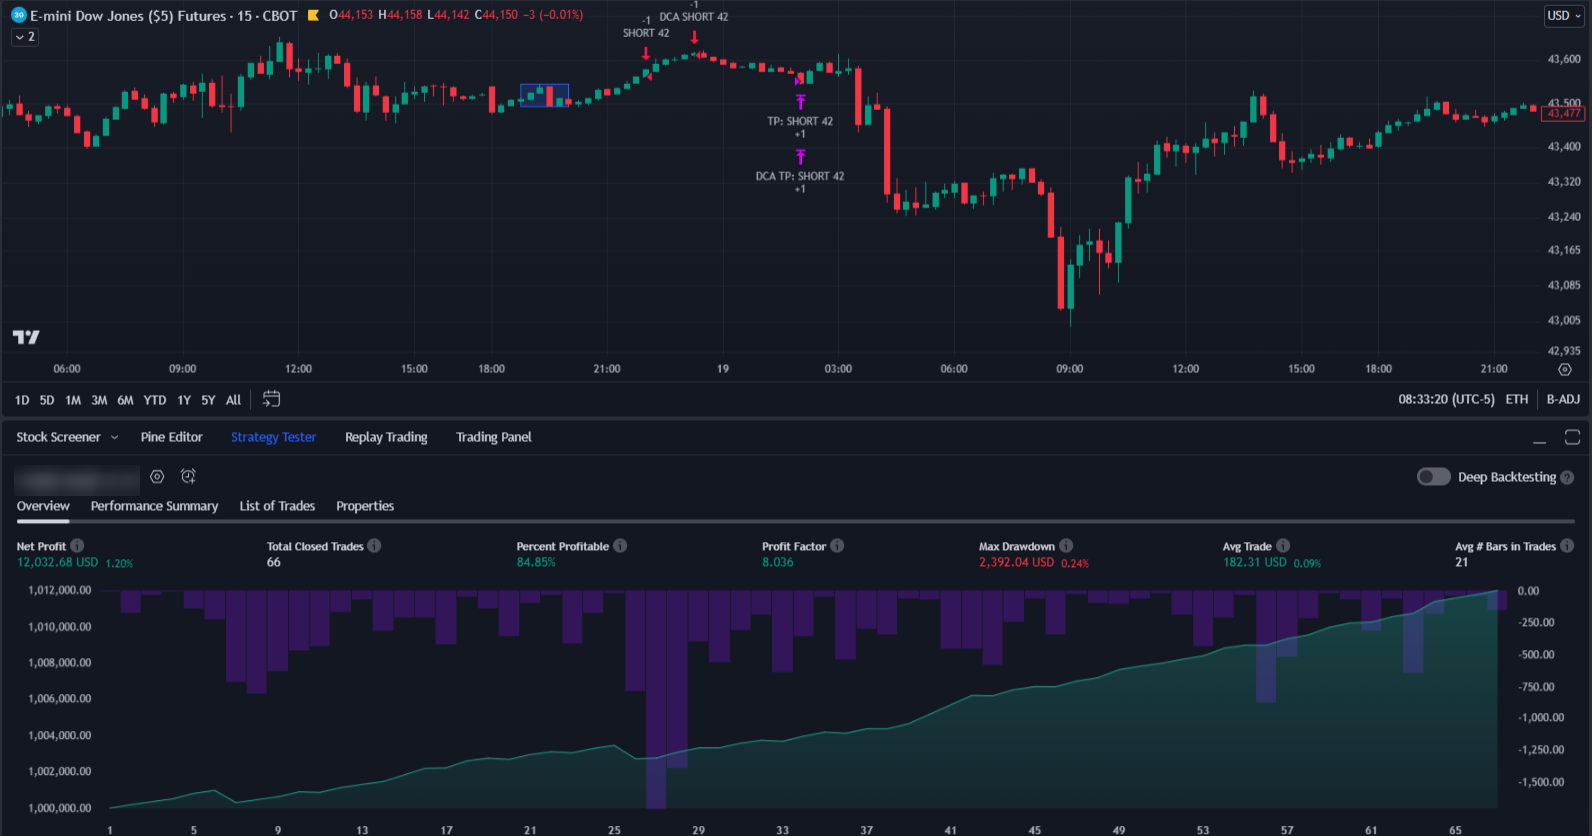The image size is (1592, 836).
Task: Select Strategy Tester tab
Action: [273, 437]
